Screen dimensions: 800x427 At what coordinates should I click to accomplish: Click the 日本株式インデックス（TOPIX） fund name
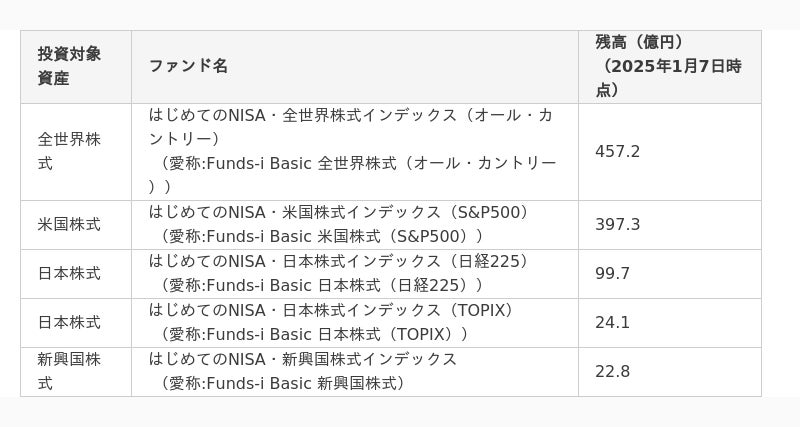(x=333, y=310)
